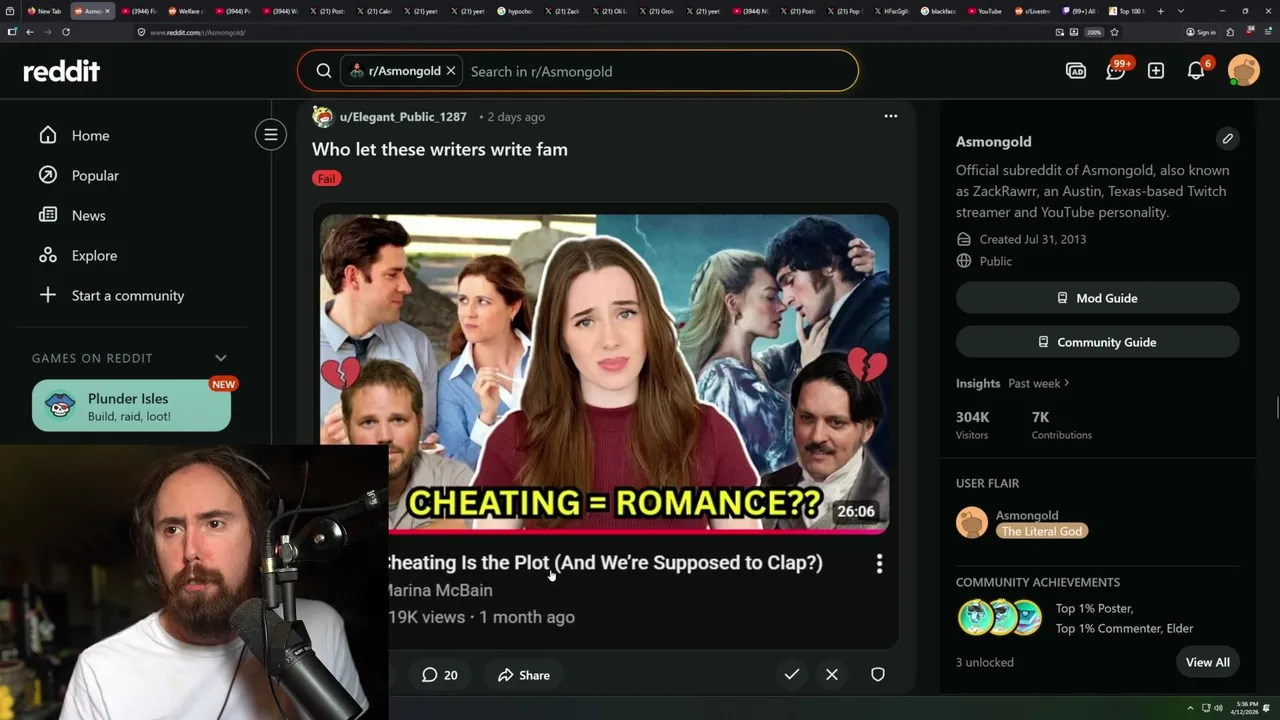This screenshot has height=720, width=1280.
Task: Open u/Elegant_Public_1287 profile link
Action: tap(403, 117)
